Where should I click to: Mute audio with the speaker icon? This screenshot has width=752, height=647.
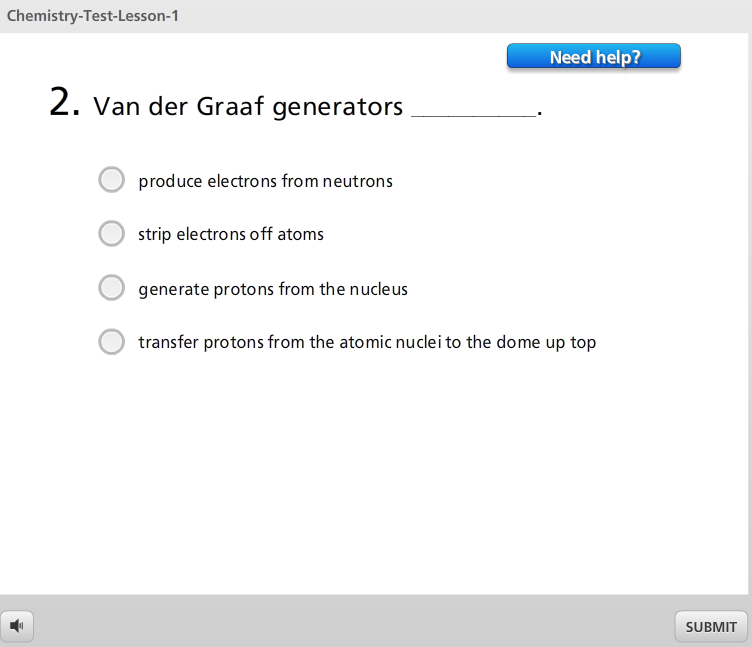pyautogui.click(x=17, y=626)
